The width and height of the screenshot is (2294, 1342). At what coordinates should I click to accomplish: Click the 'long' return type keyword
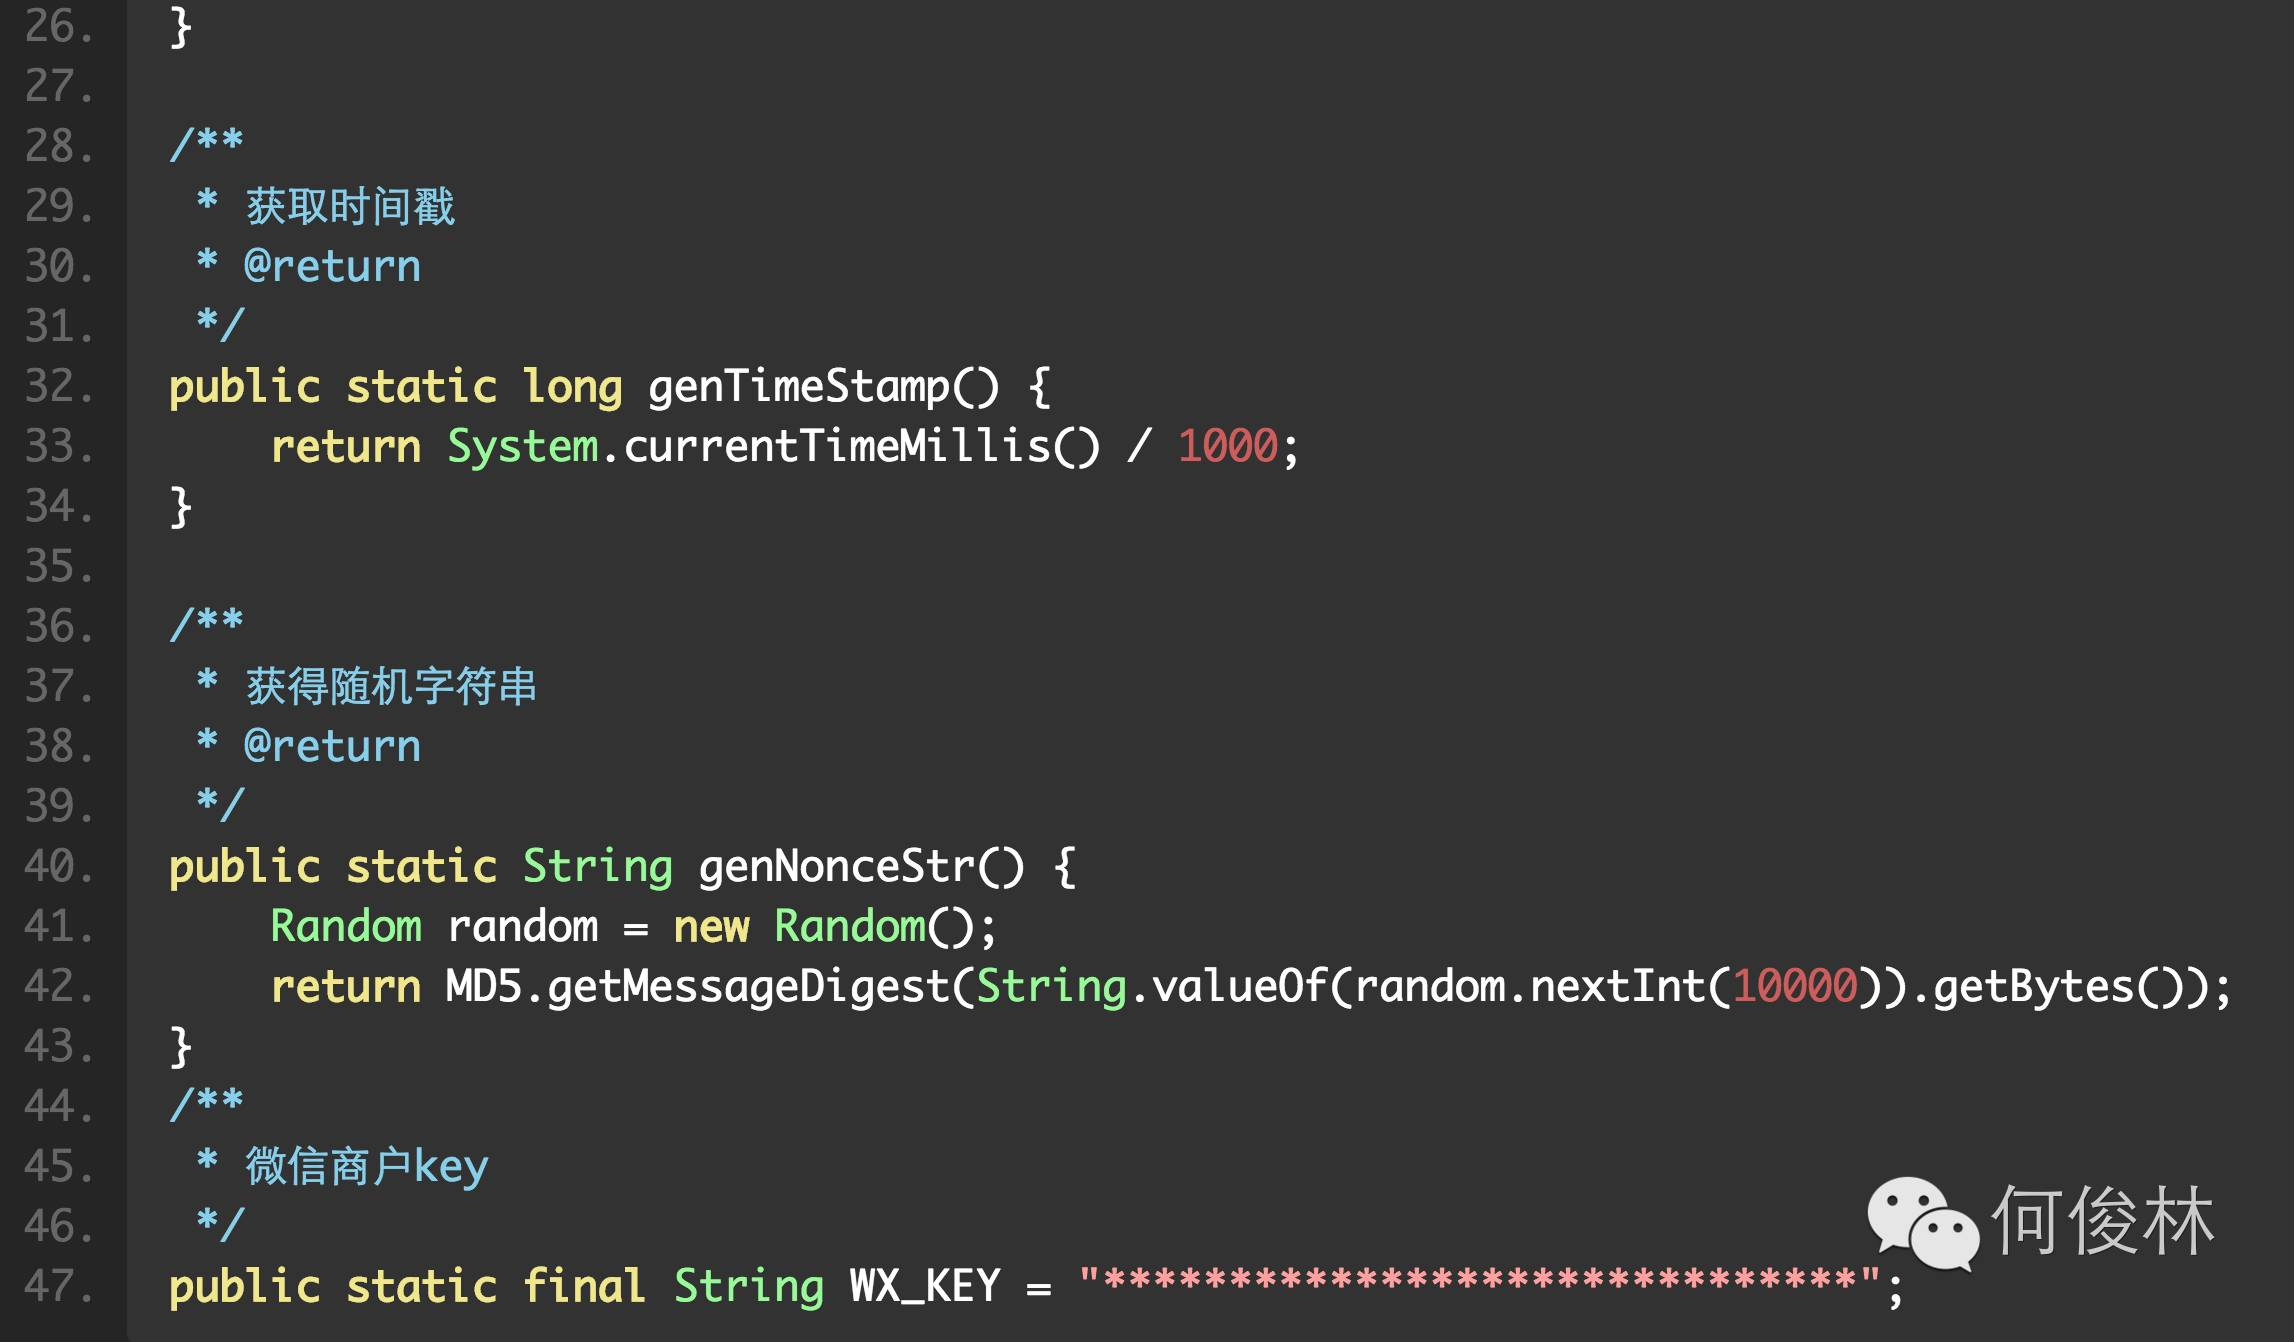(572, 388)
